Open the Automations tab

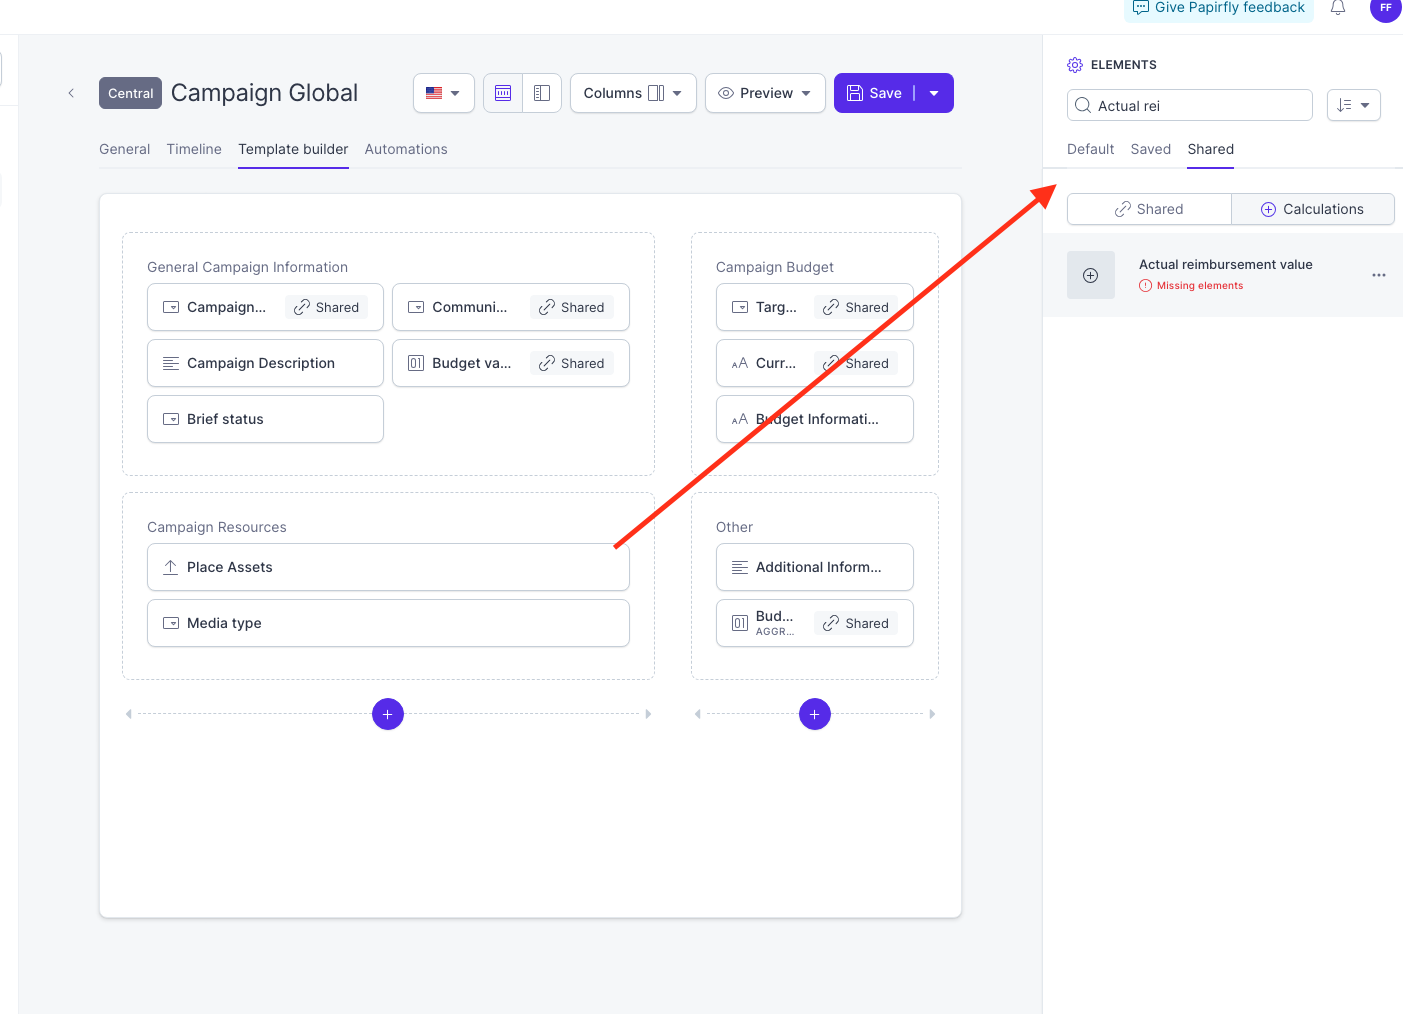[x=406, y=149]
